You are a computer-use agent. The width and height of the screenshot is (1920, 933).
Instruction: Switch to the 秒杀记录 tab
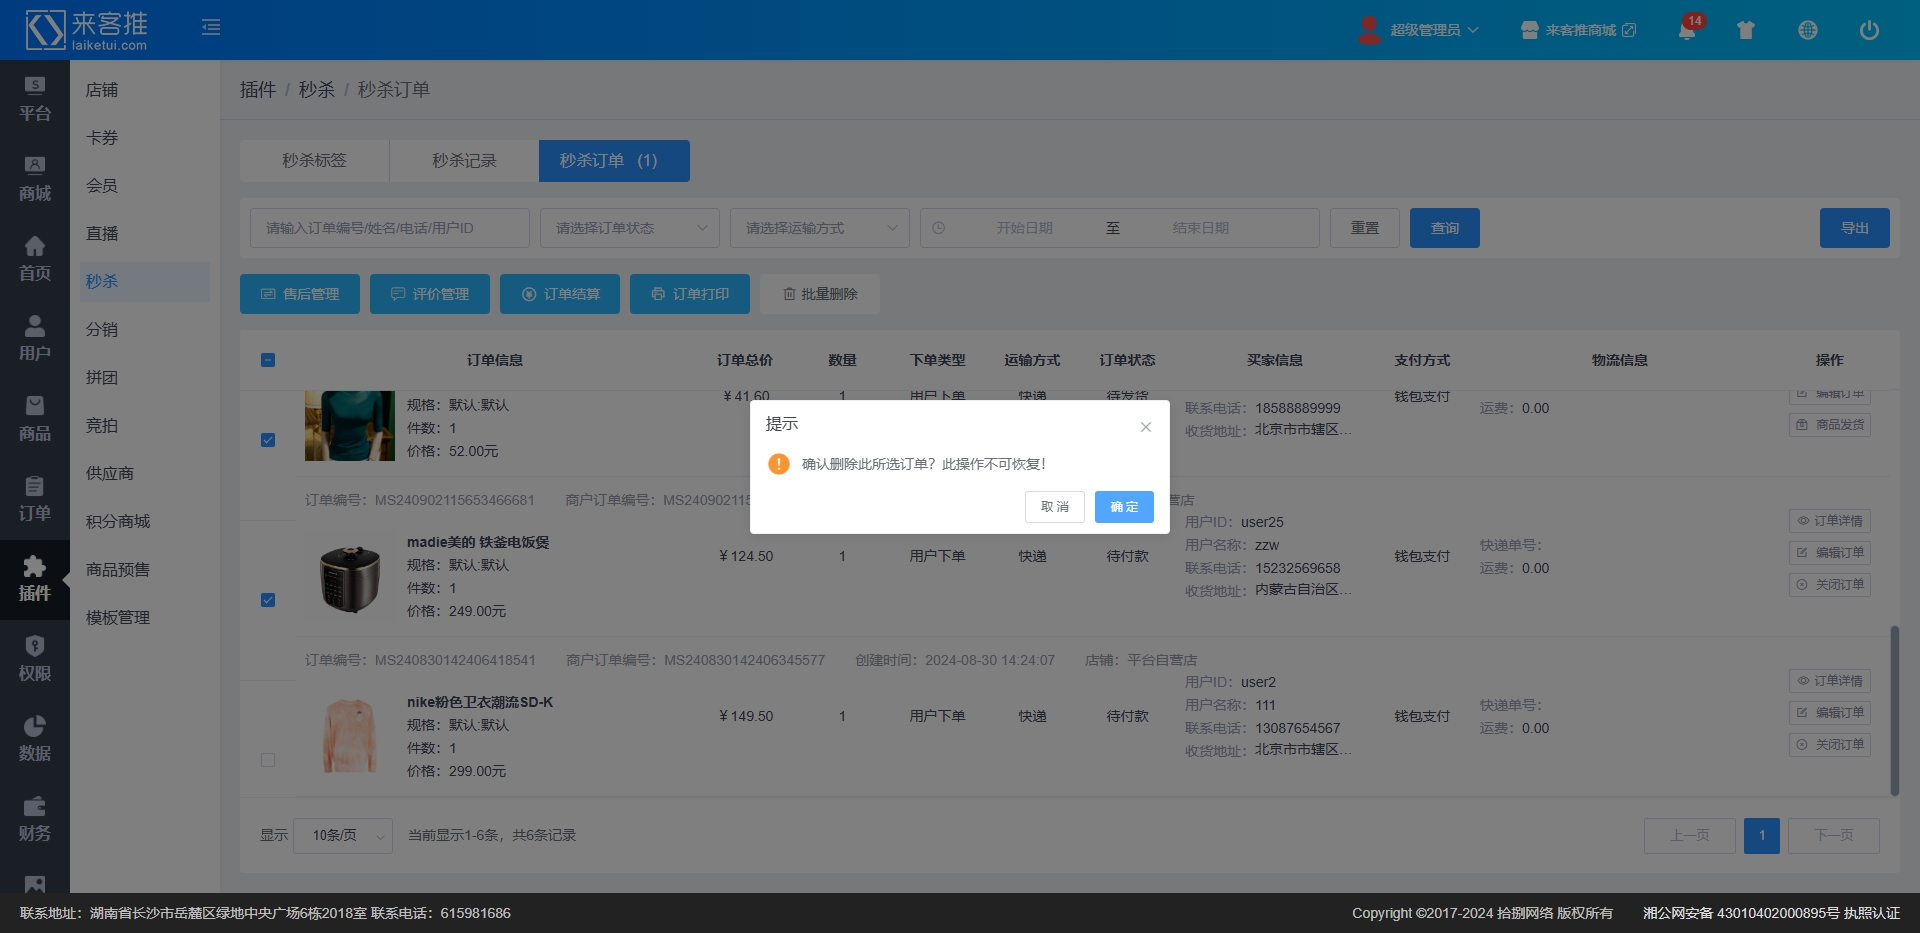464,161
